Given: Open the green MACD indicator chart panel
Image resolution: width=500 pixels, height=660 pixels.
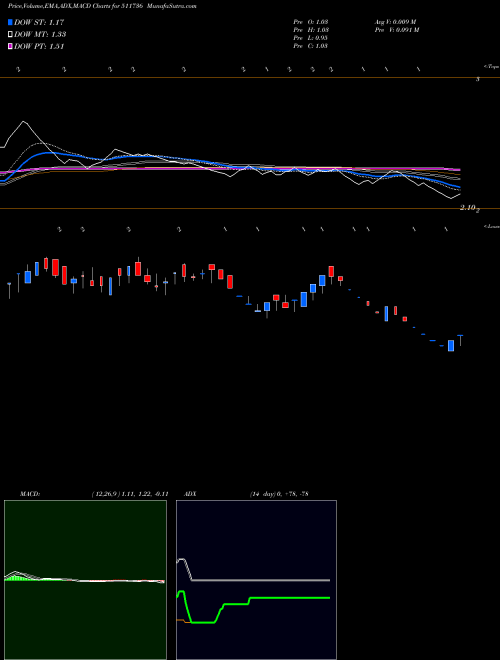Looking at the screenshot, I should tap(85, 580).
